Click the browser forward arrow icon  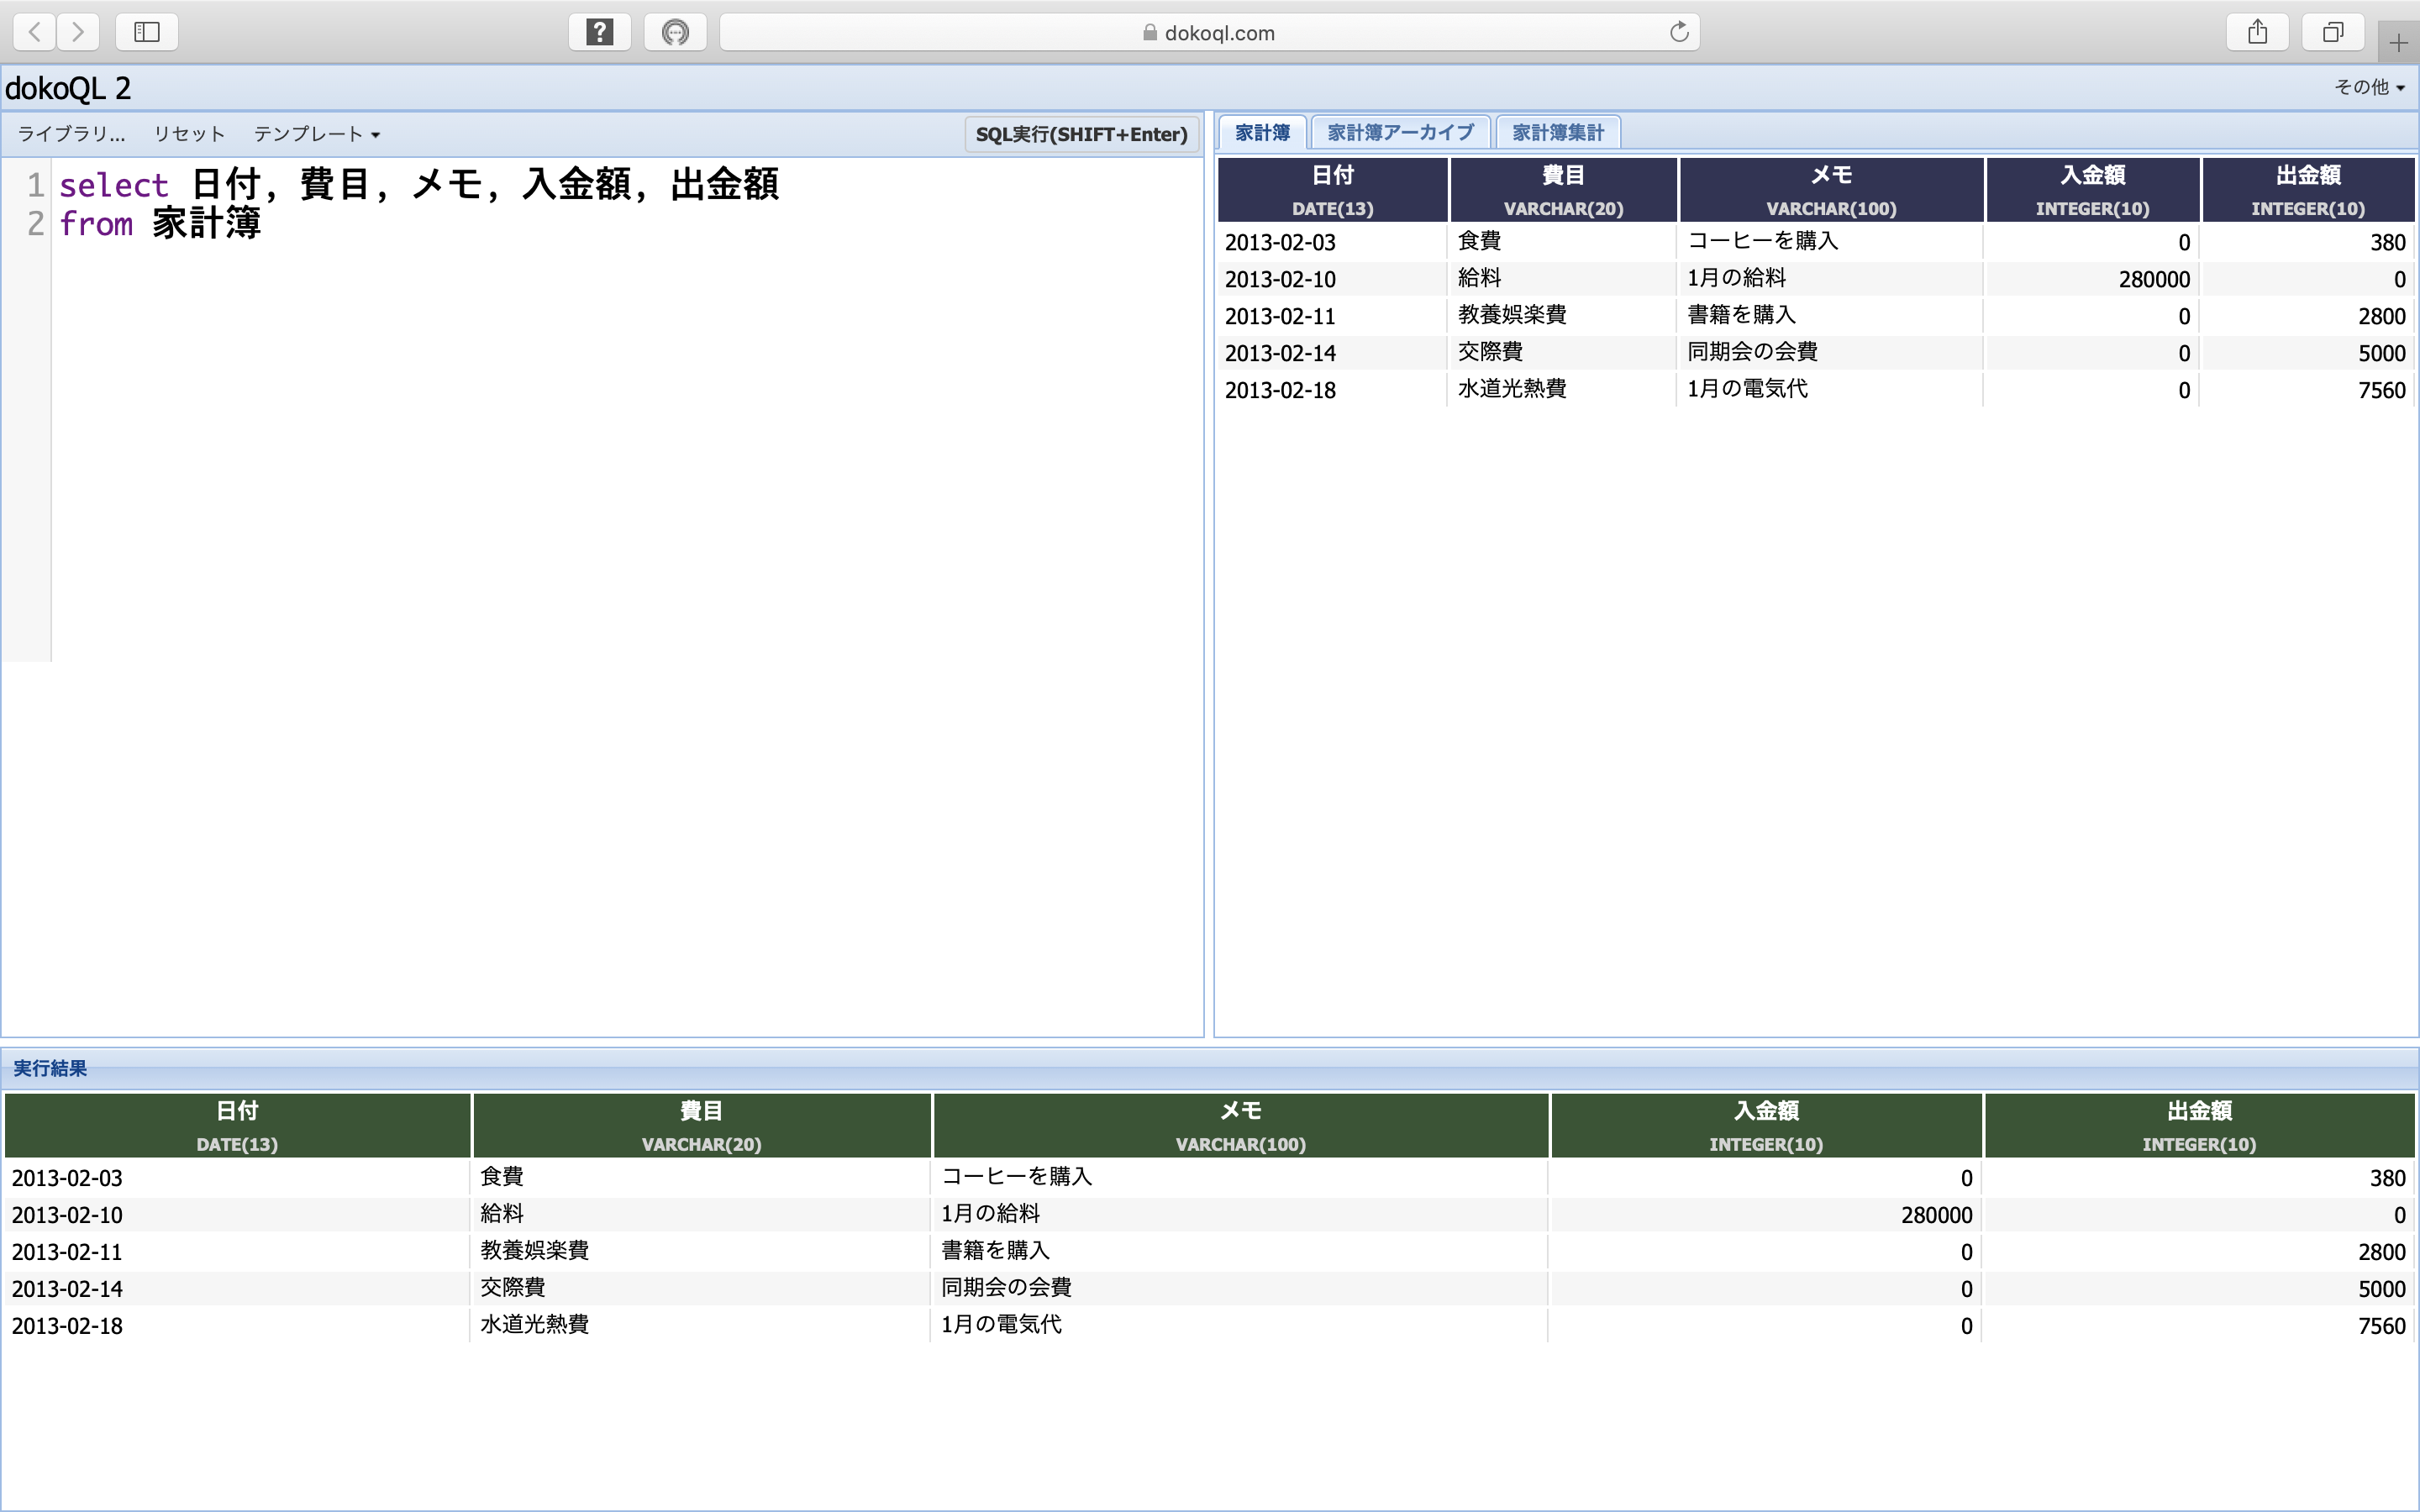(x=78, y=32)
